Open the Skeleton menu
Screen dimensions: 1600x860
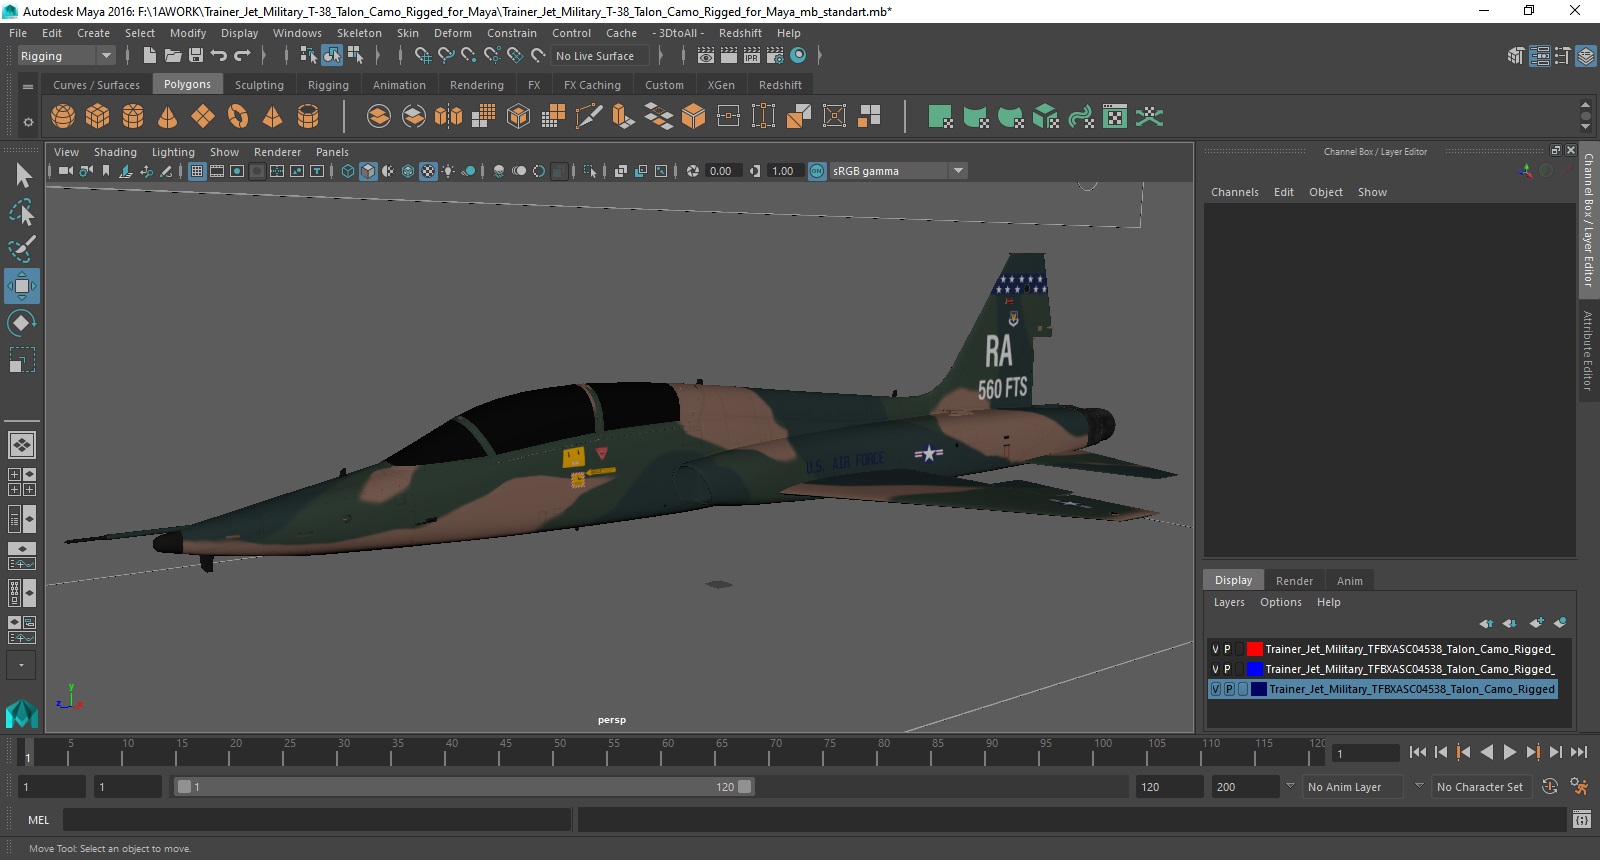click(x=359, y=33)
